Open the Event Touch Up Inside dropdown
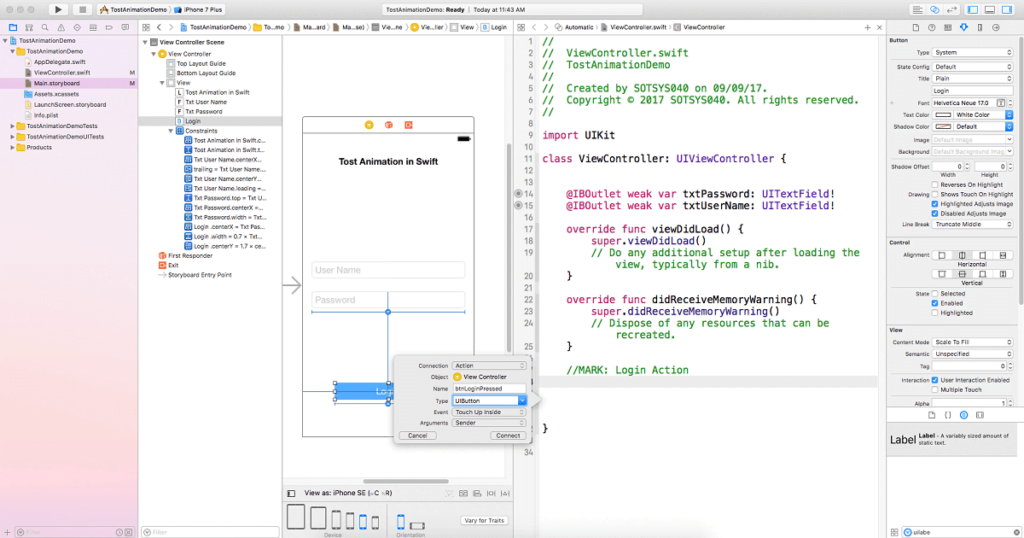The height and width of the screenshot is (538, 1024). (x=489, y=412)
